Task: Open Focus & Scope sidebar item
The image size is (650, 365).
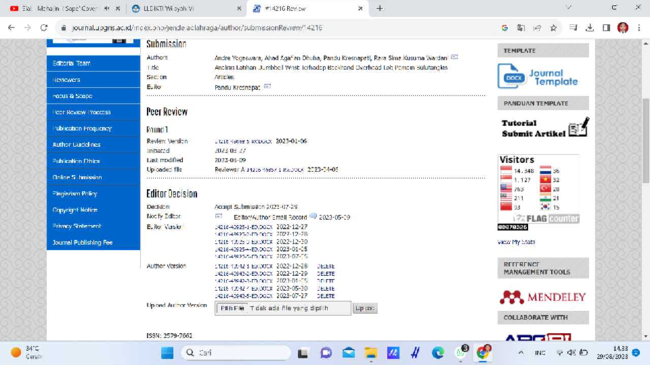Action: point(93,96)
